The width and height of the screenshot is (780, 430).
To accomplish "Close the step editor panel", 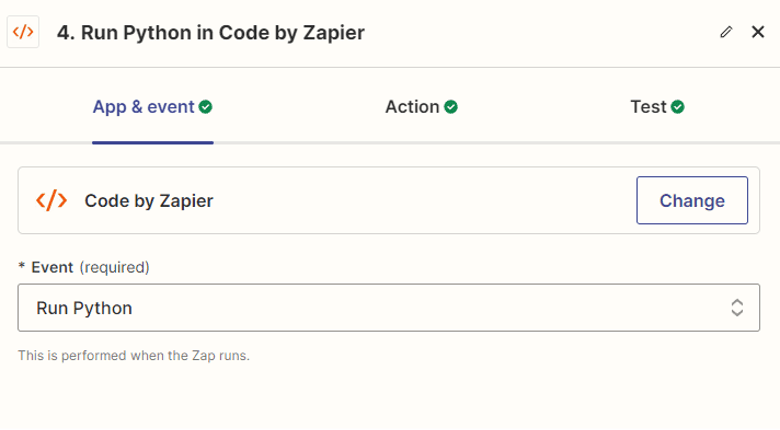I will [758, 32].
